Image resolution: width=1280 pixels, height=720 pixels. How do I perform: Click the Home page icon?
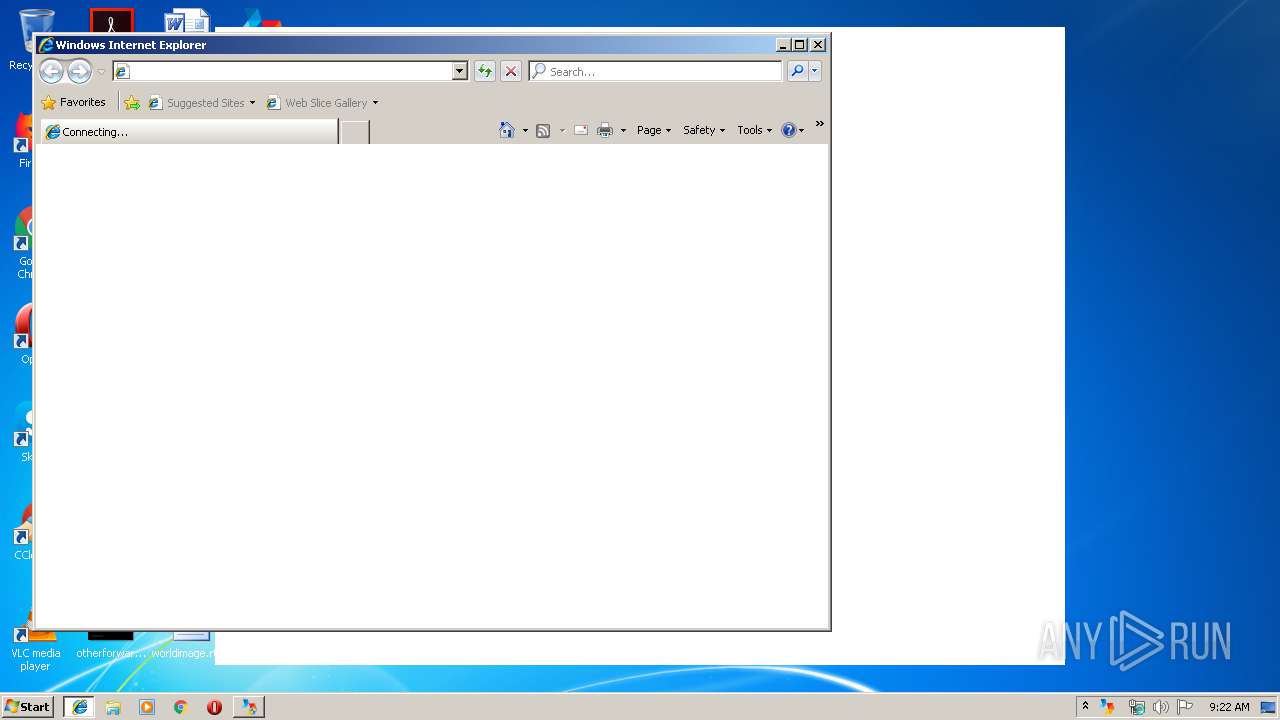(507, 130)
